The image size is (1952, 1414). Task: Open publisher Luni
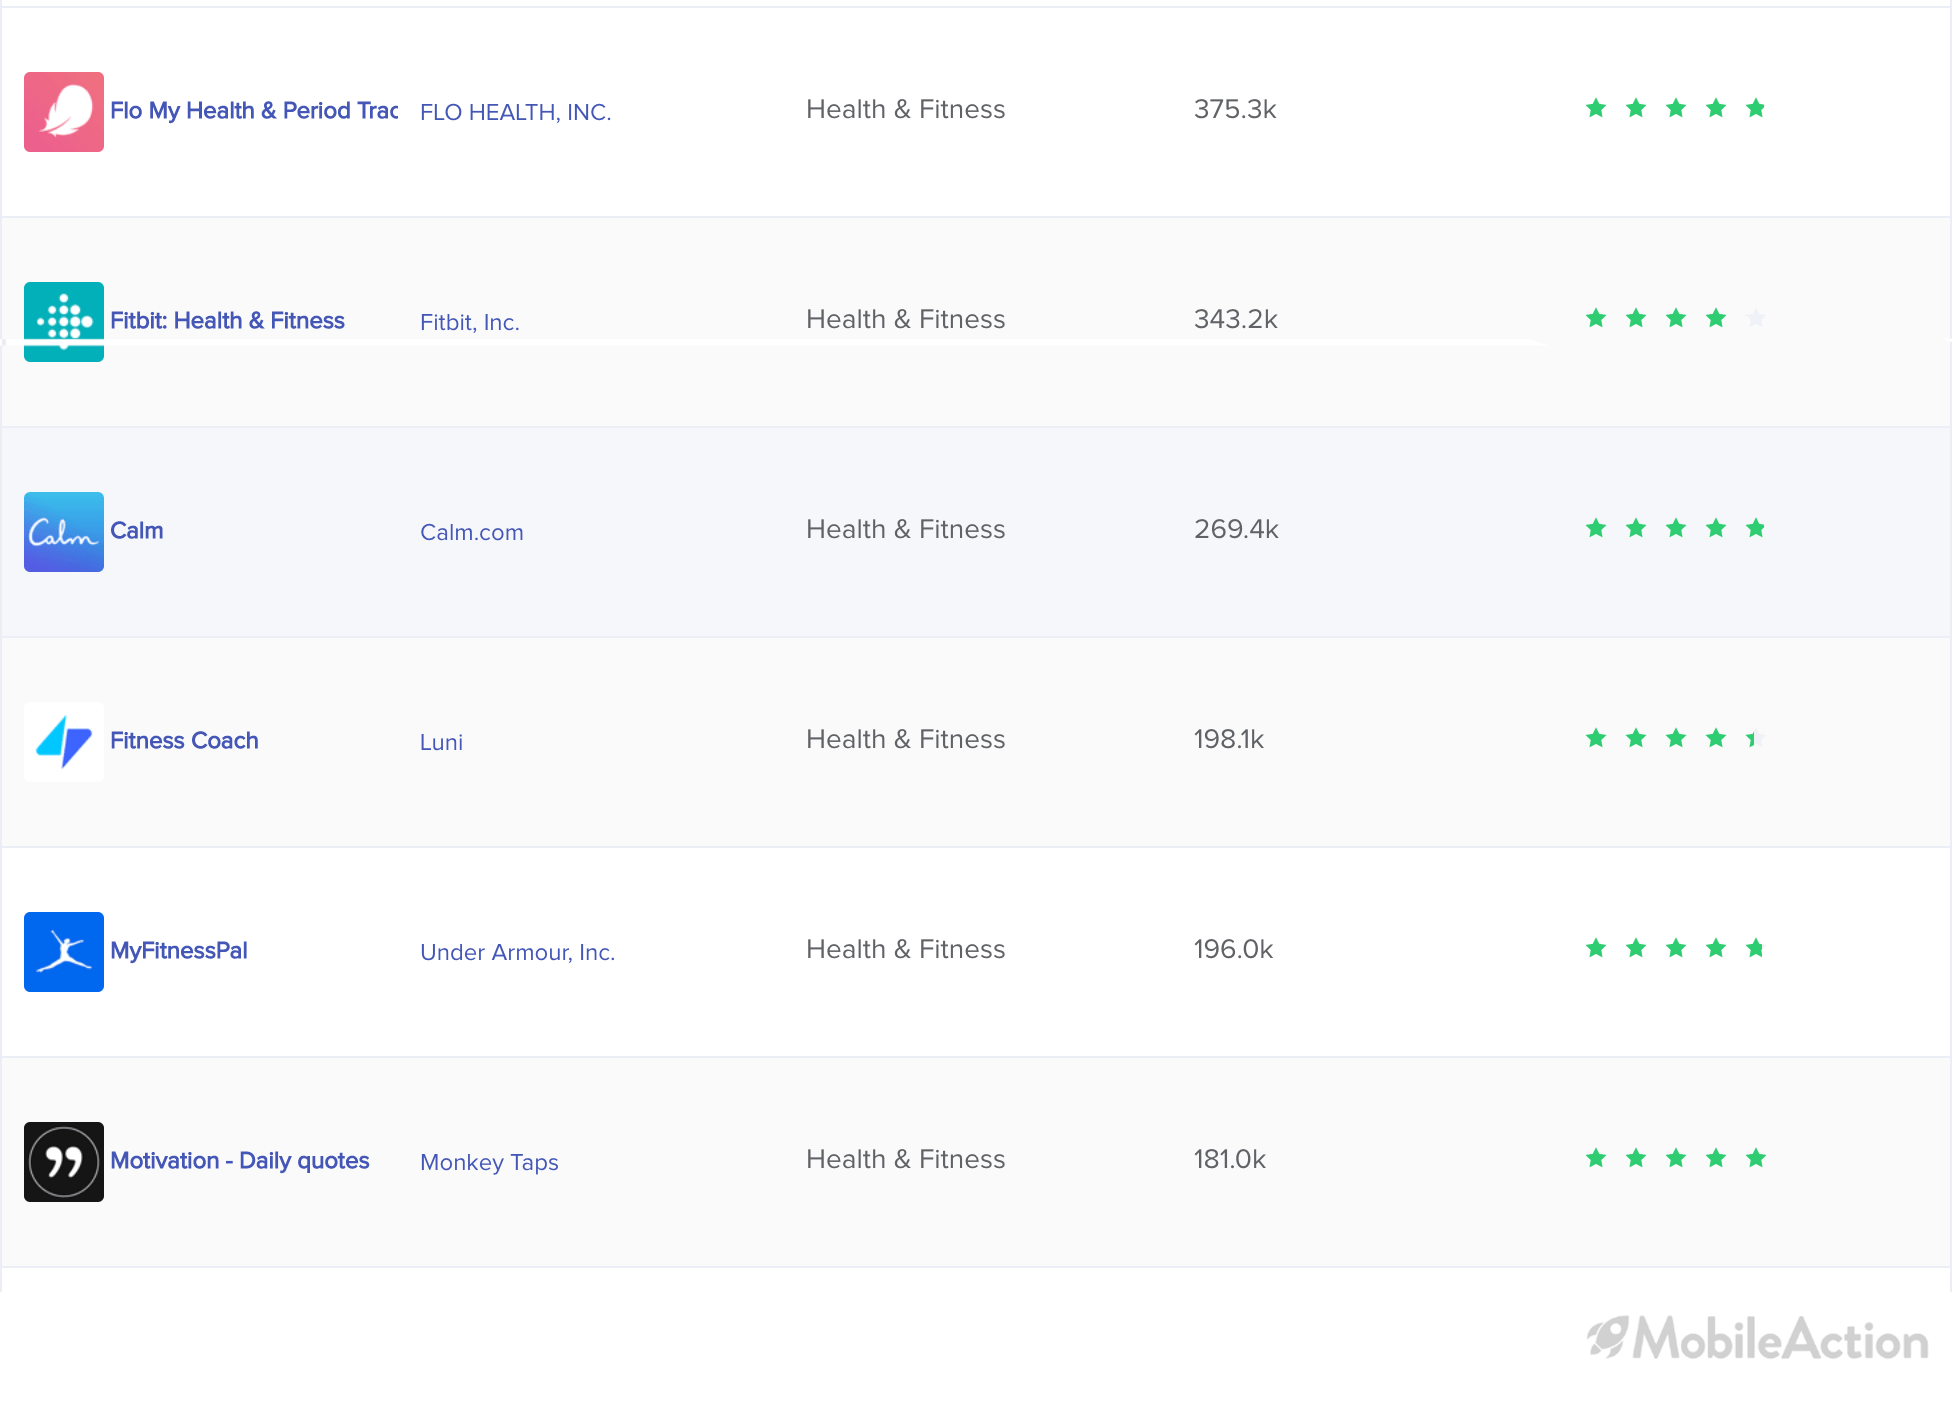441,742
